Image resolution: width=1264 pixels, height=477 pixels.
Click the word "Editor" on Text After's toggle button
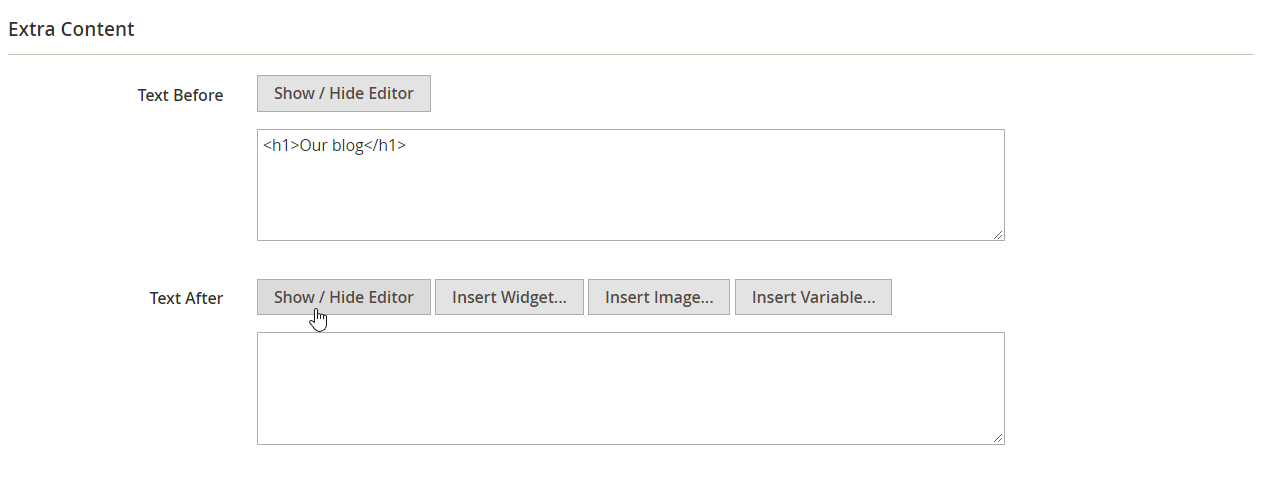[x=388, y=297]
